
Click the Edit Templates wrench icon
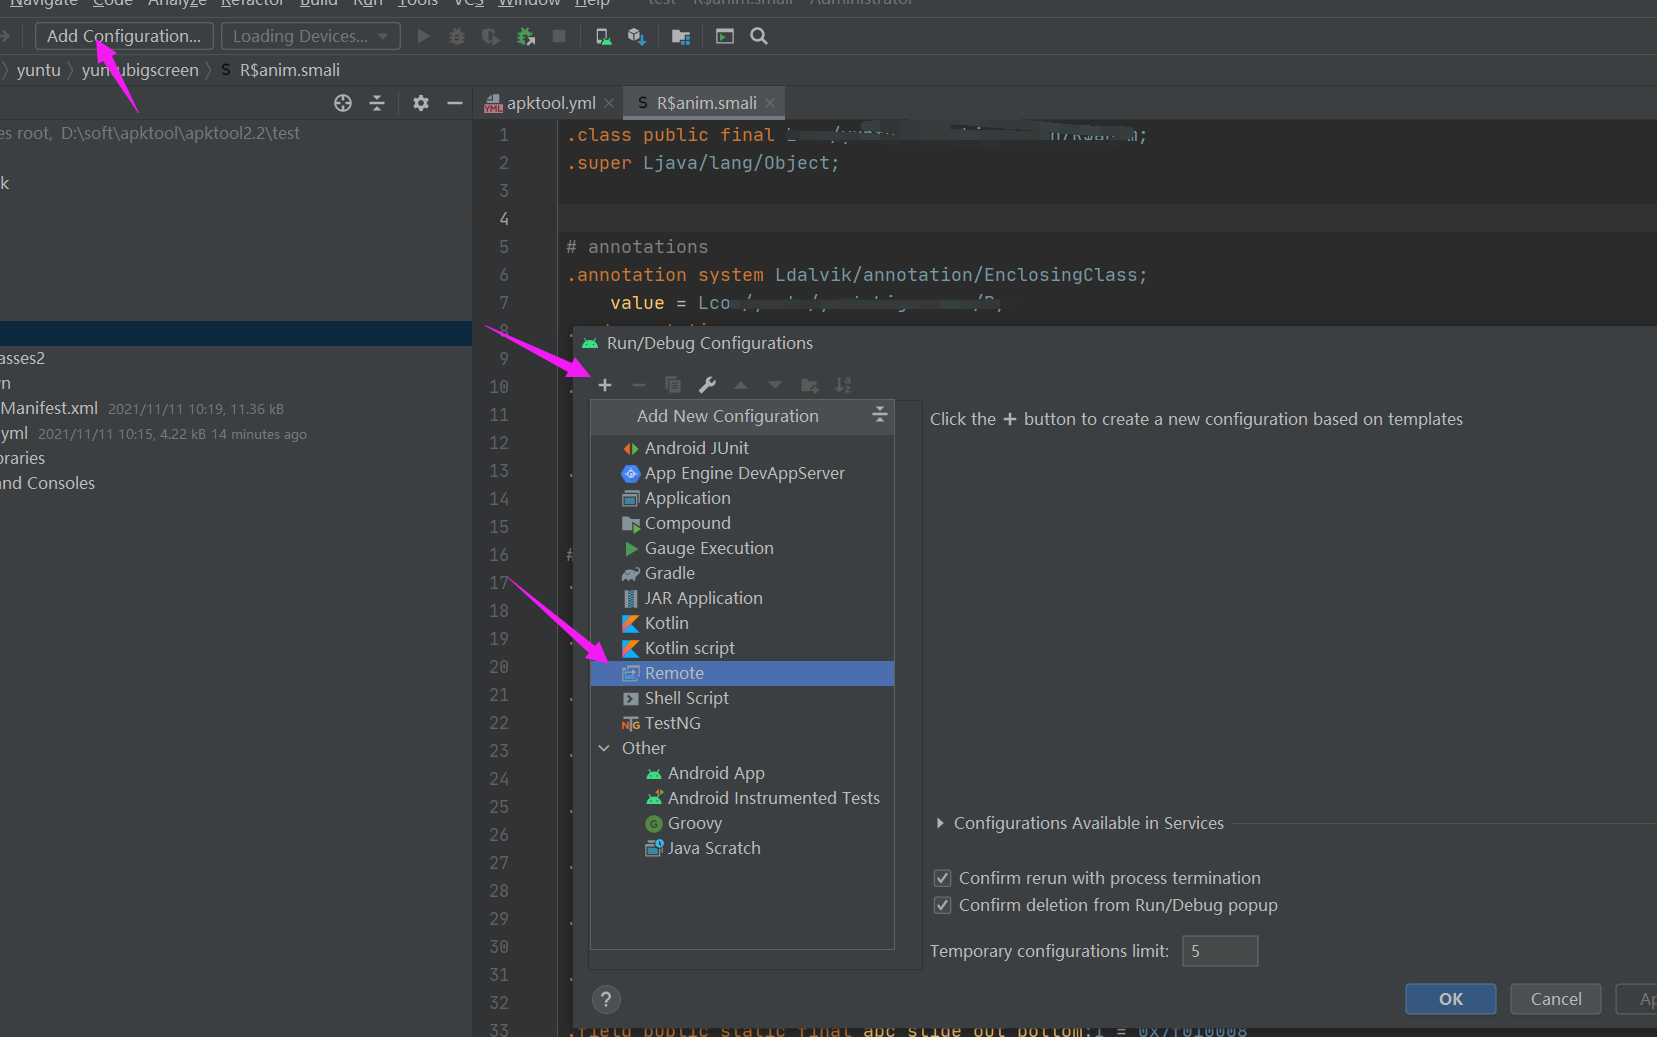tap(708, 385)
